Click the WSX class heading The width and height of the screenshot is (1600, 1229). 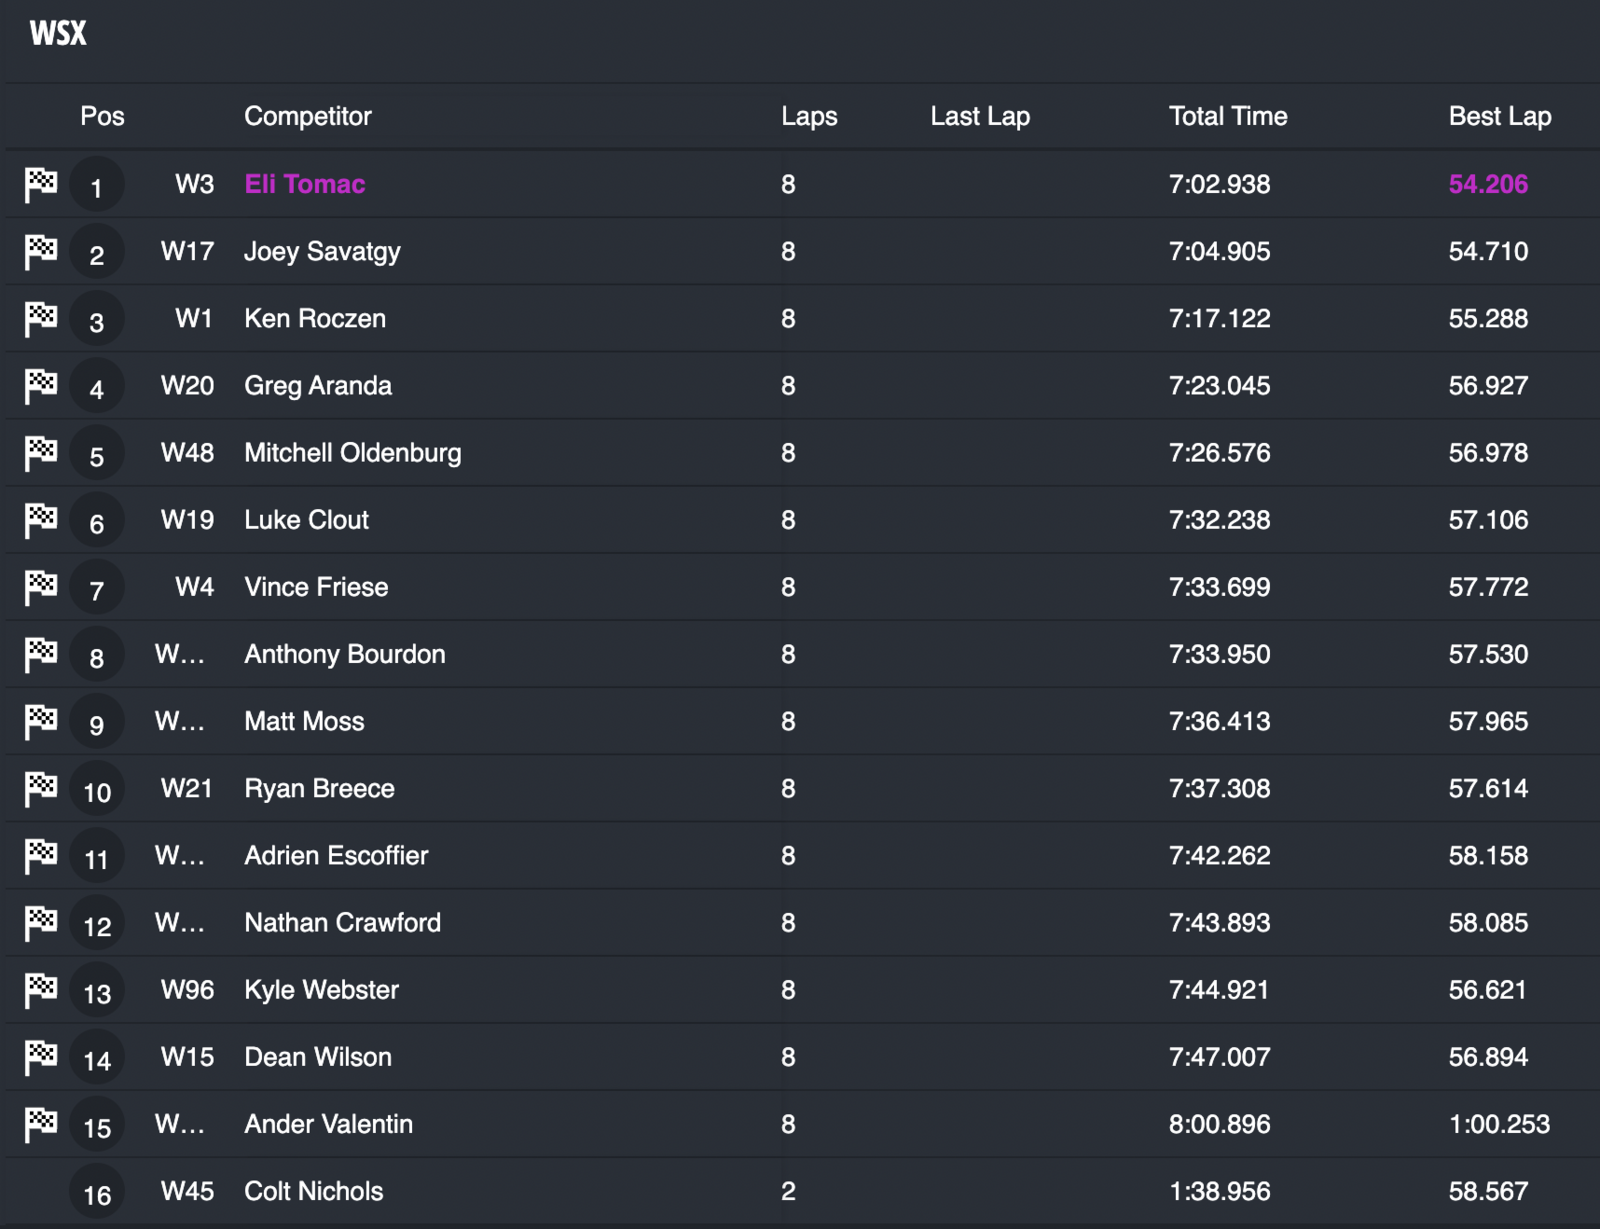[58, 34]
